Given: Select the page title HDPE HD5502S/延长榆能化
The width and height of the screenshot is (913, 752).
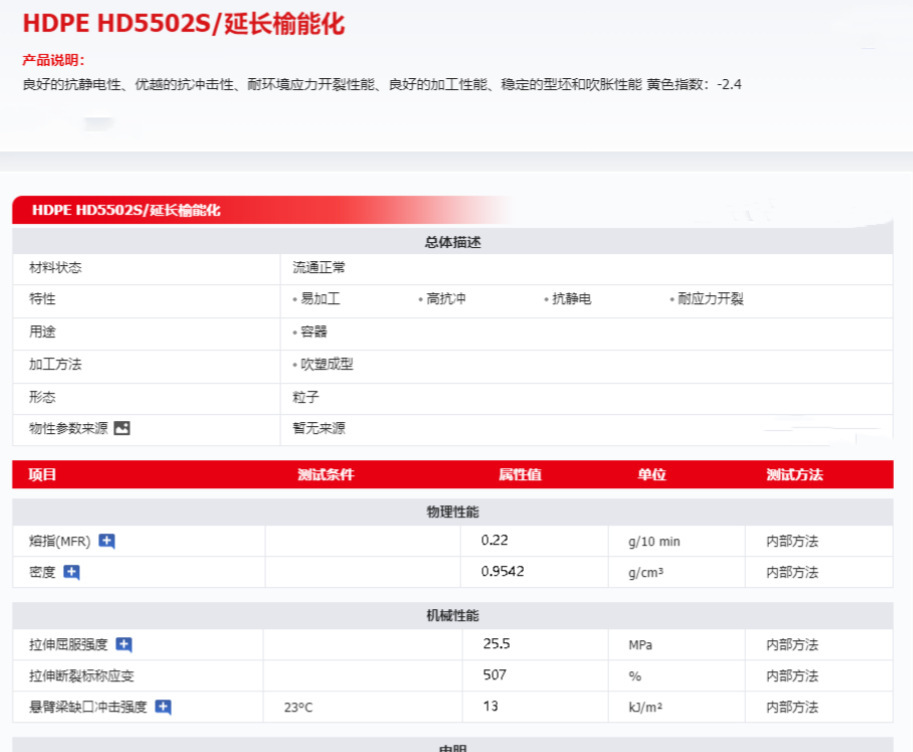Looking at the screenshot, I should (183, 24).
